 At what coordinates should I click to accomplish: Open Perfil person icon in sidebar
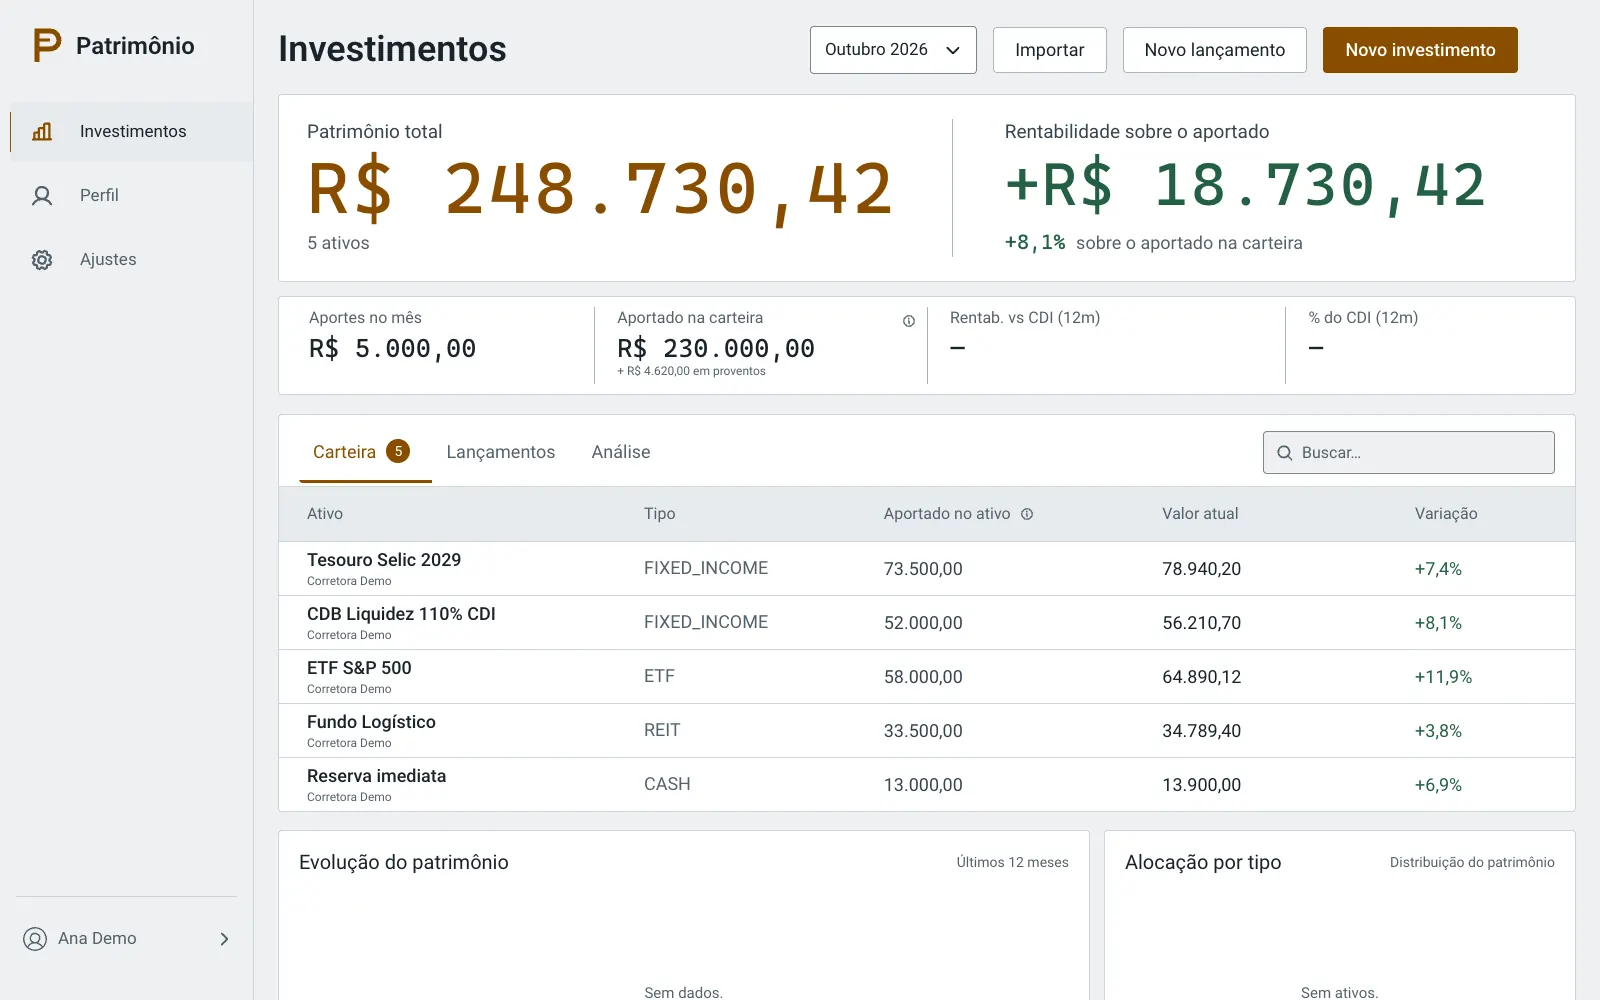(42, 195)
